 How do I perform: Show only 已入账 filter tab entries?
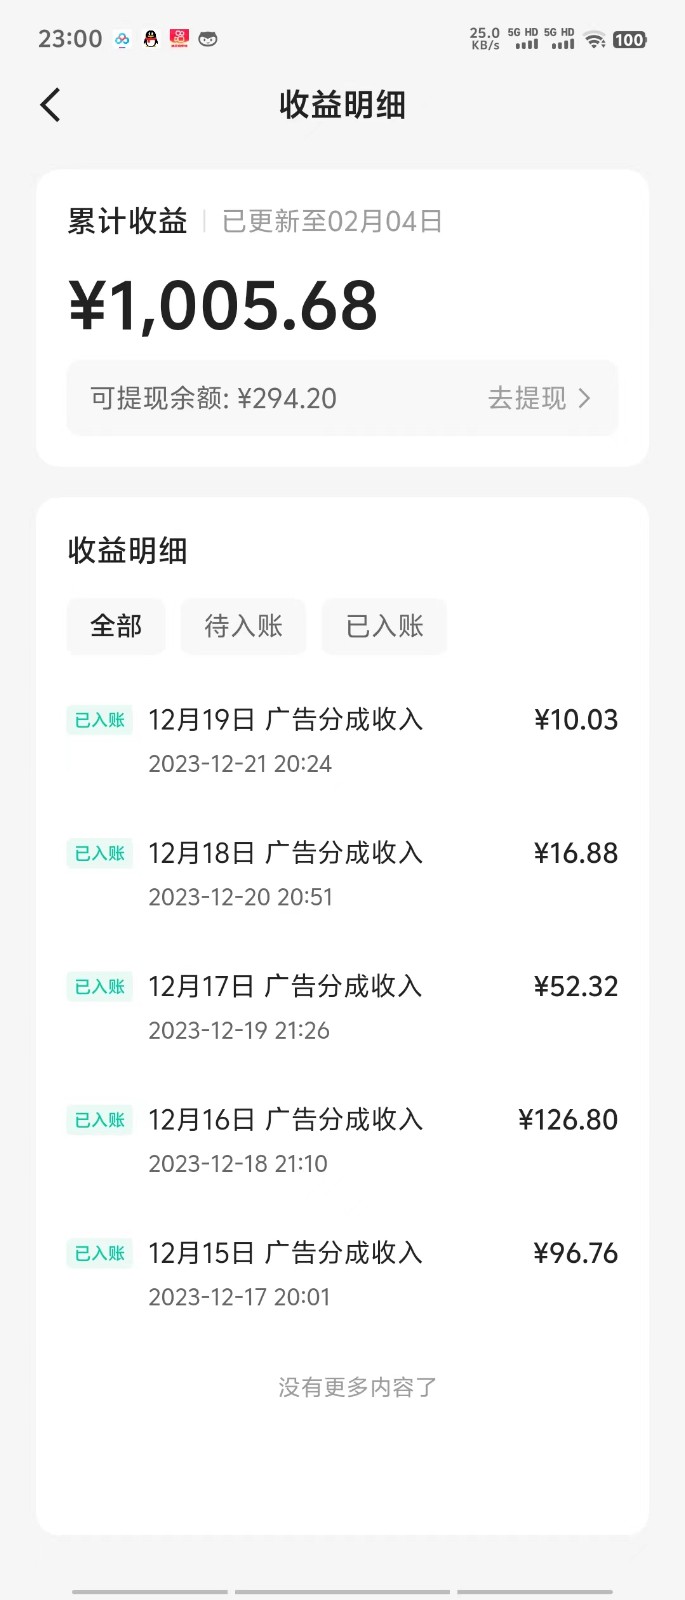384,626
